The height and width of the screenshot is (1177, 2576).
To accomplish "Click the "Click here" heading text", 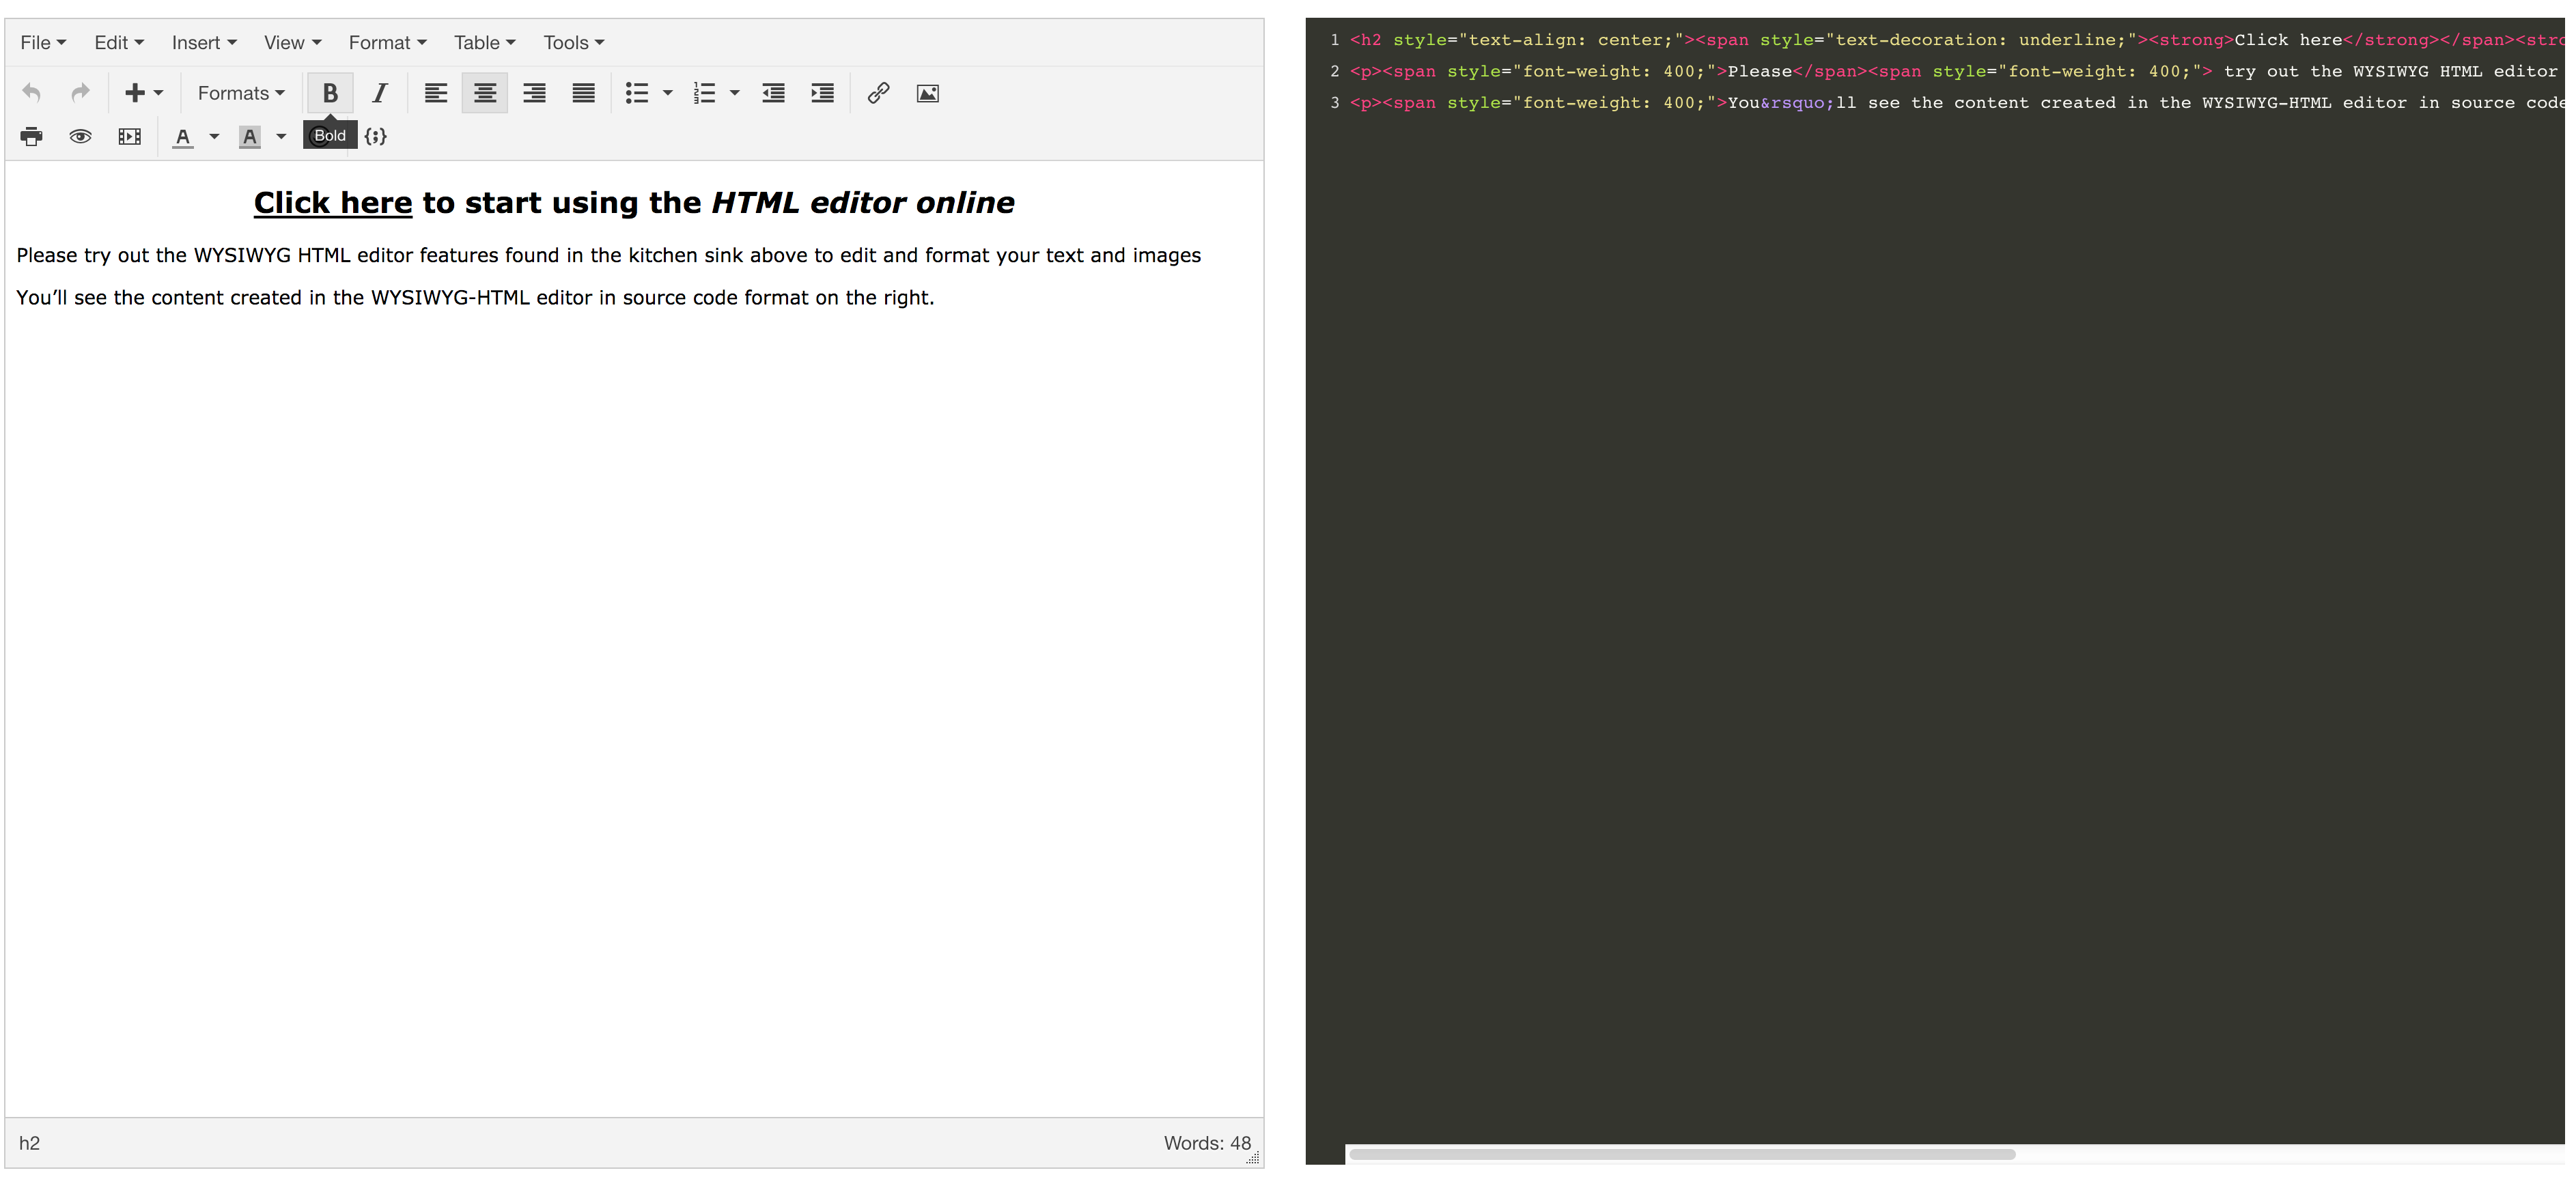I will (332, 203).
